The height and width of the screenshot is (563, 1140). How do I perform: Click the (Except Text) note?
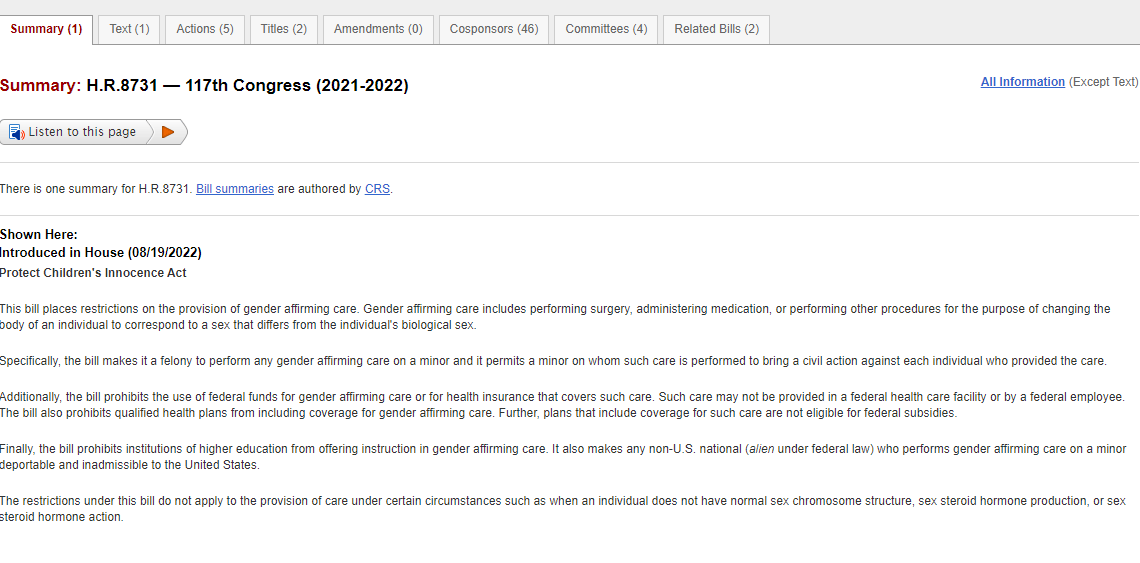coord(1104,81)
